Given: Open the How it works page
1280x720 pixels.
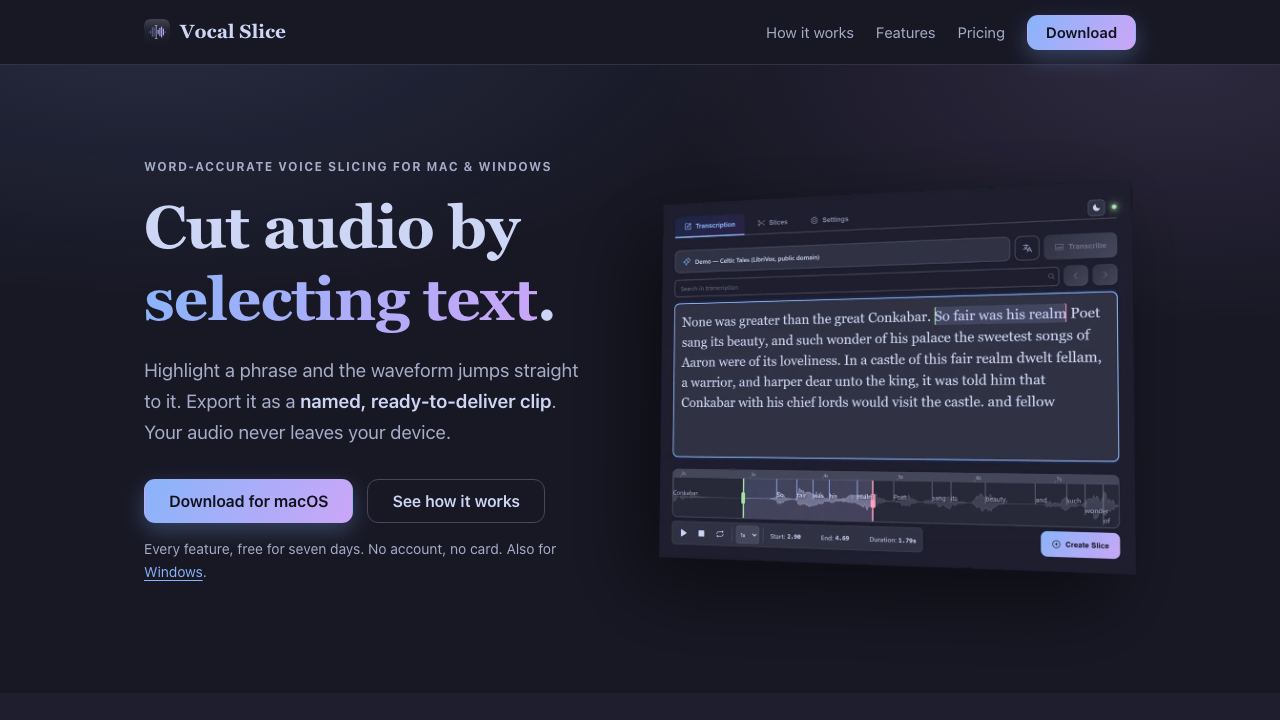Looking at the screenshot, I should click(x=810, y=33).
